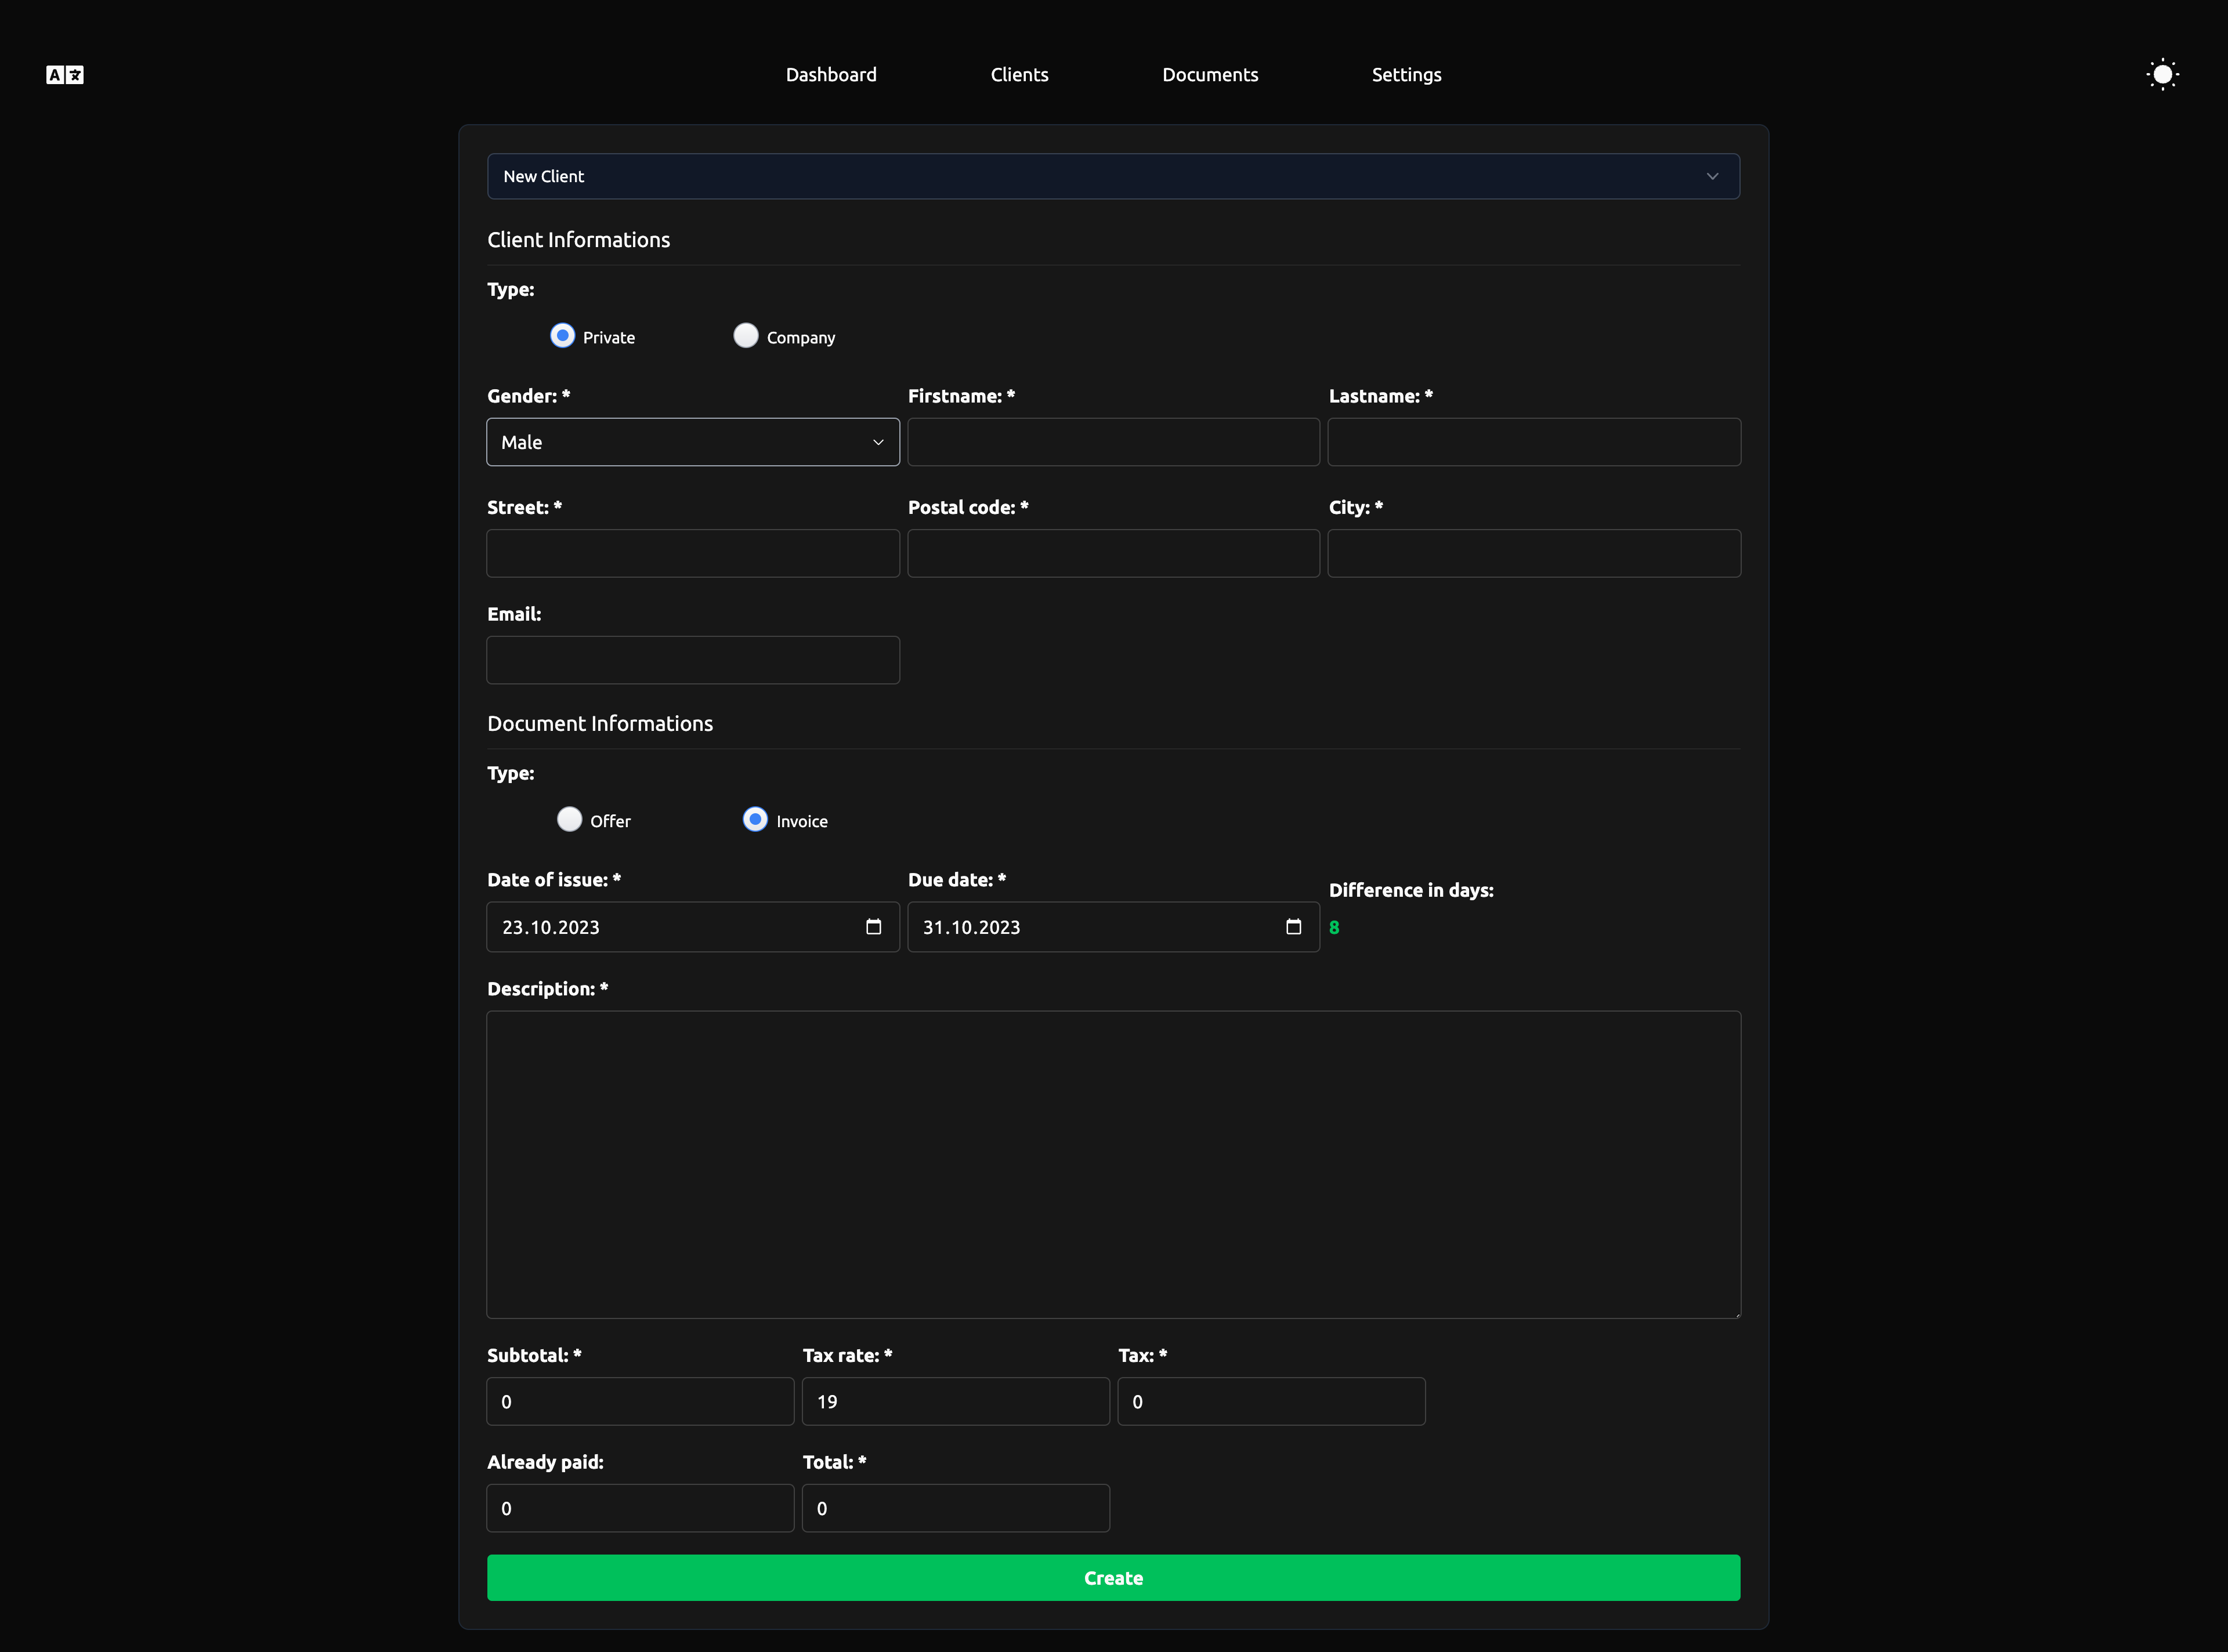
Task: Submit form with Create button
Action: [1113, 1578]
